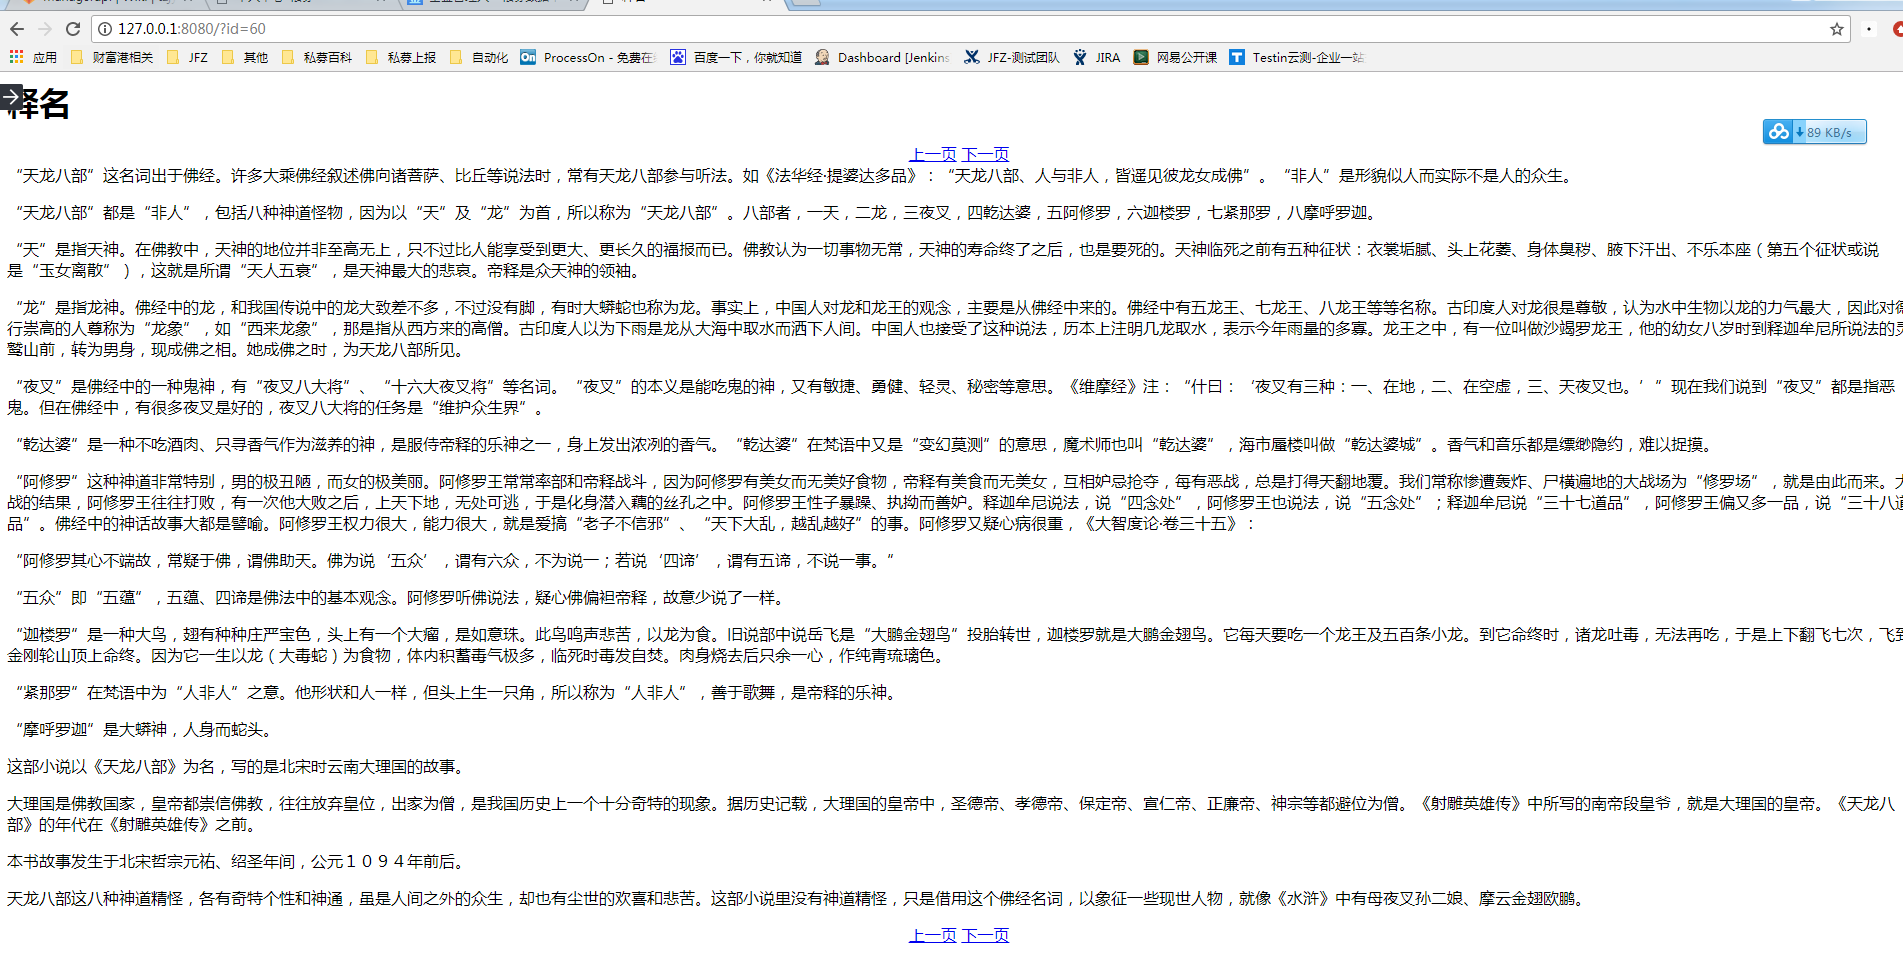
Task: Click the paragraph starting “龙”是指龙神
Action: point(954,328)
